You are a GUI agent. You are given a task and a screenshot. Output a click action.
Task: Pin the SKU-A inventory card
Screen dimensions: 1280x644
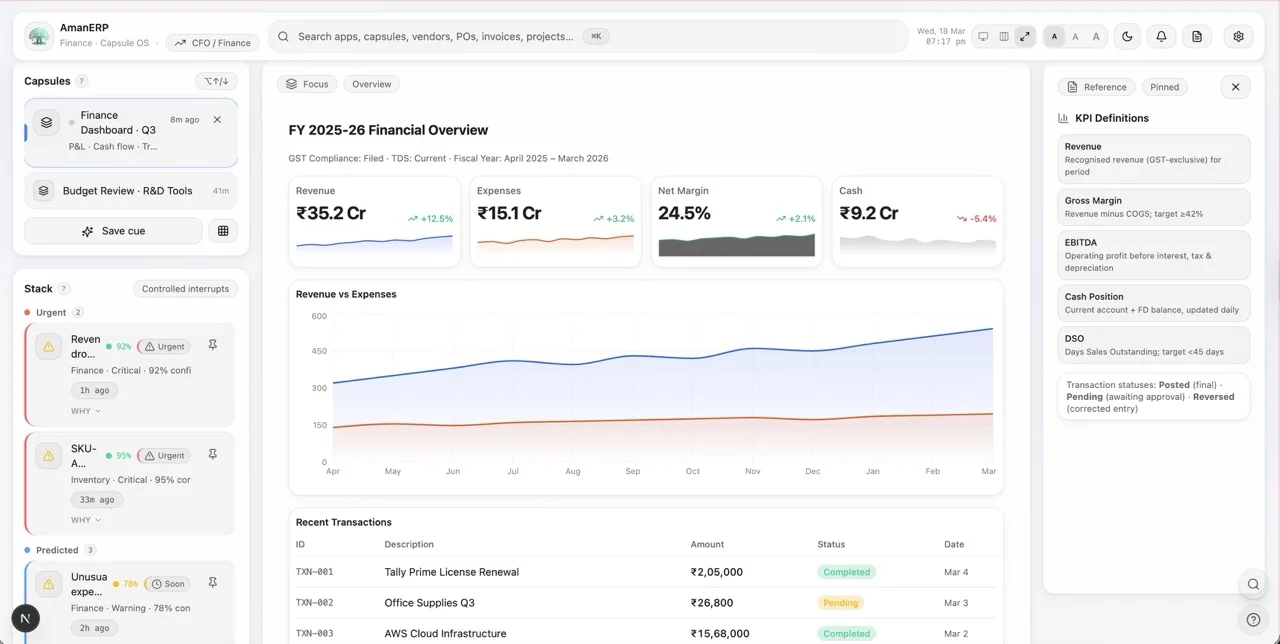[x=212, y=454]
